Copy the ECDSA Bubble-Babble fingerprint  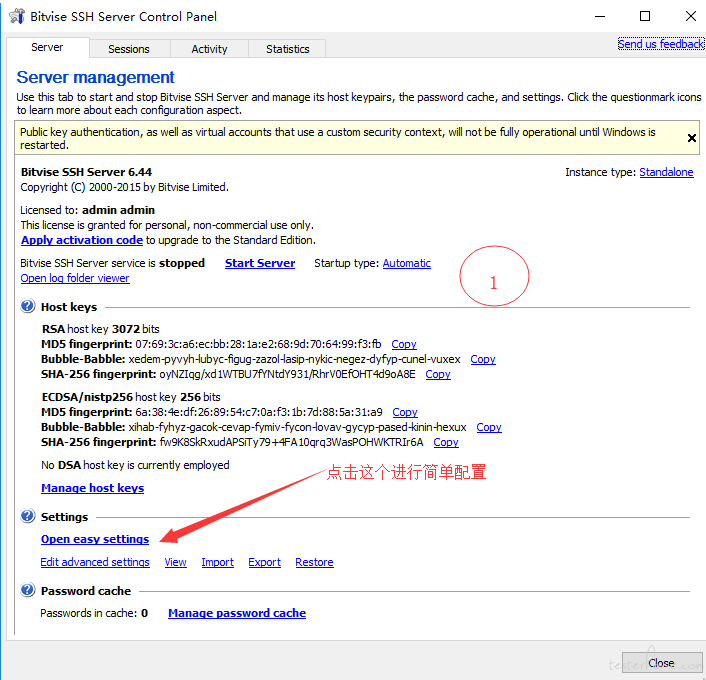pos(489,427)
